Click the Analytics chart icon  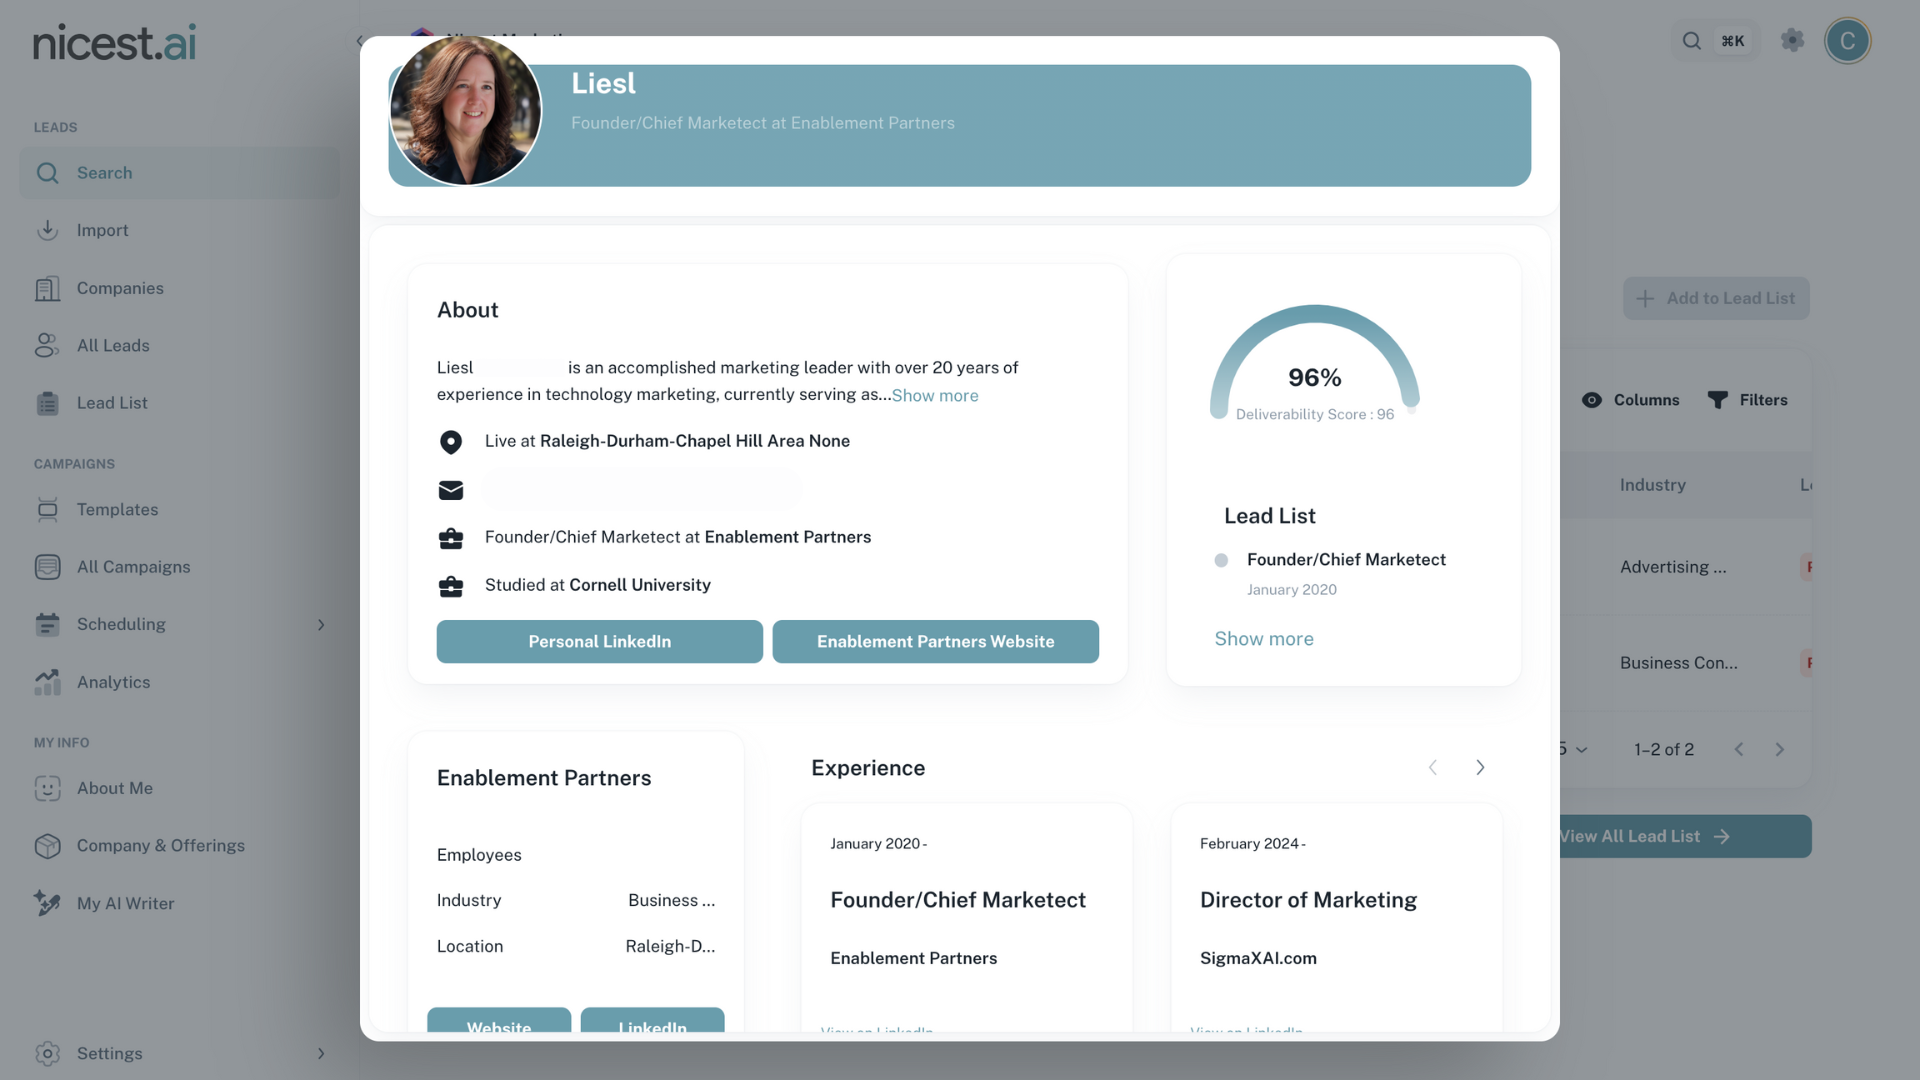[47, 682]
